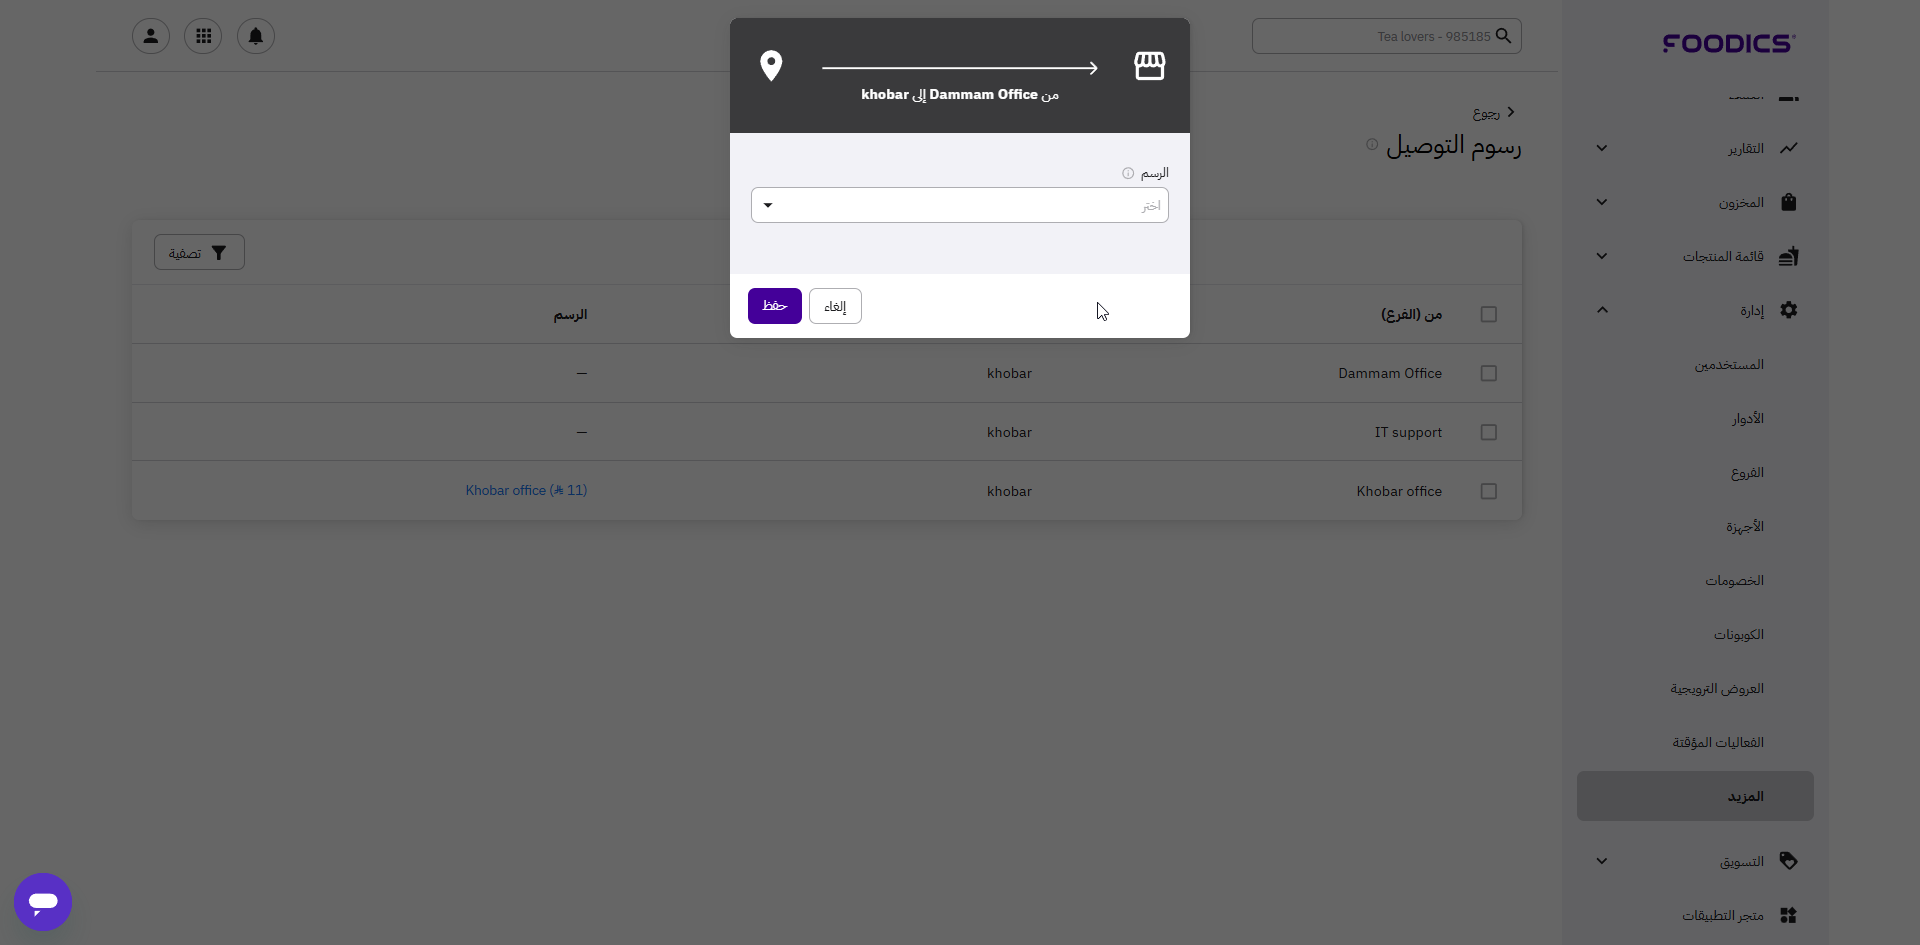Tick the IT support row checkbox
Screen dimensions: 1920x945
(x=1489, y=432)
